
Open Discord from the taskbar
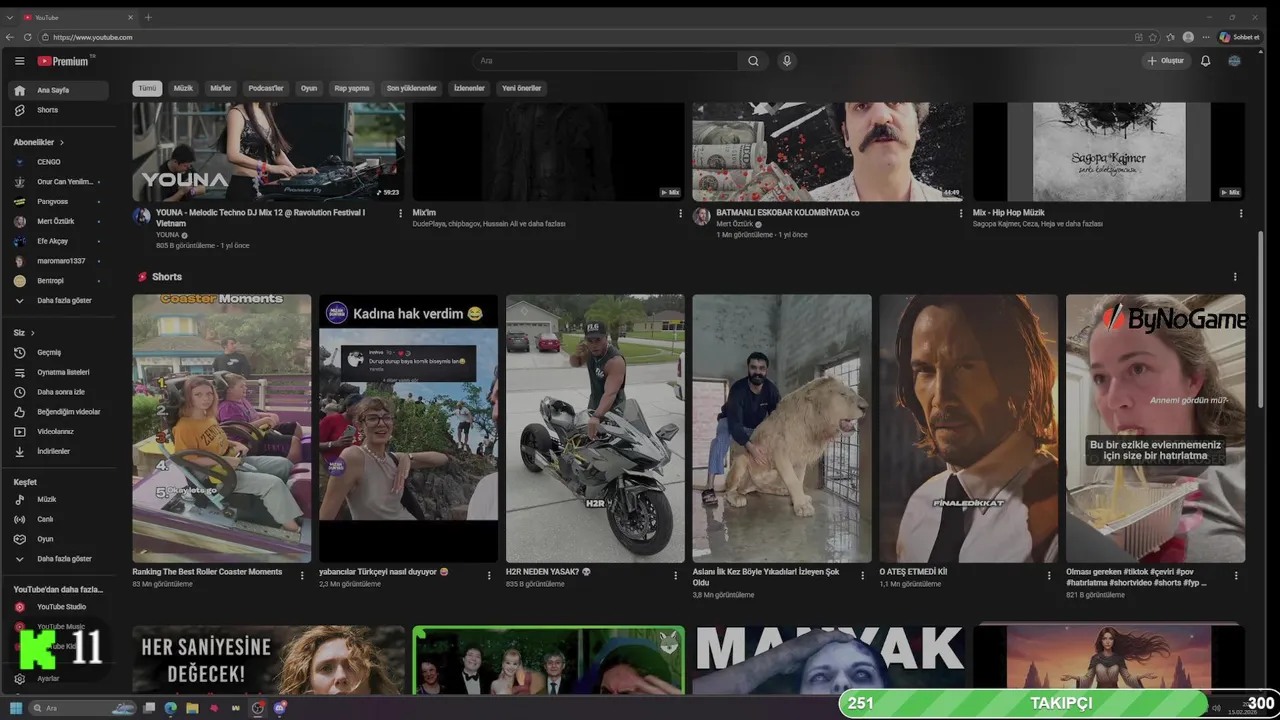point(280,708)
